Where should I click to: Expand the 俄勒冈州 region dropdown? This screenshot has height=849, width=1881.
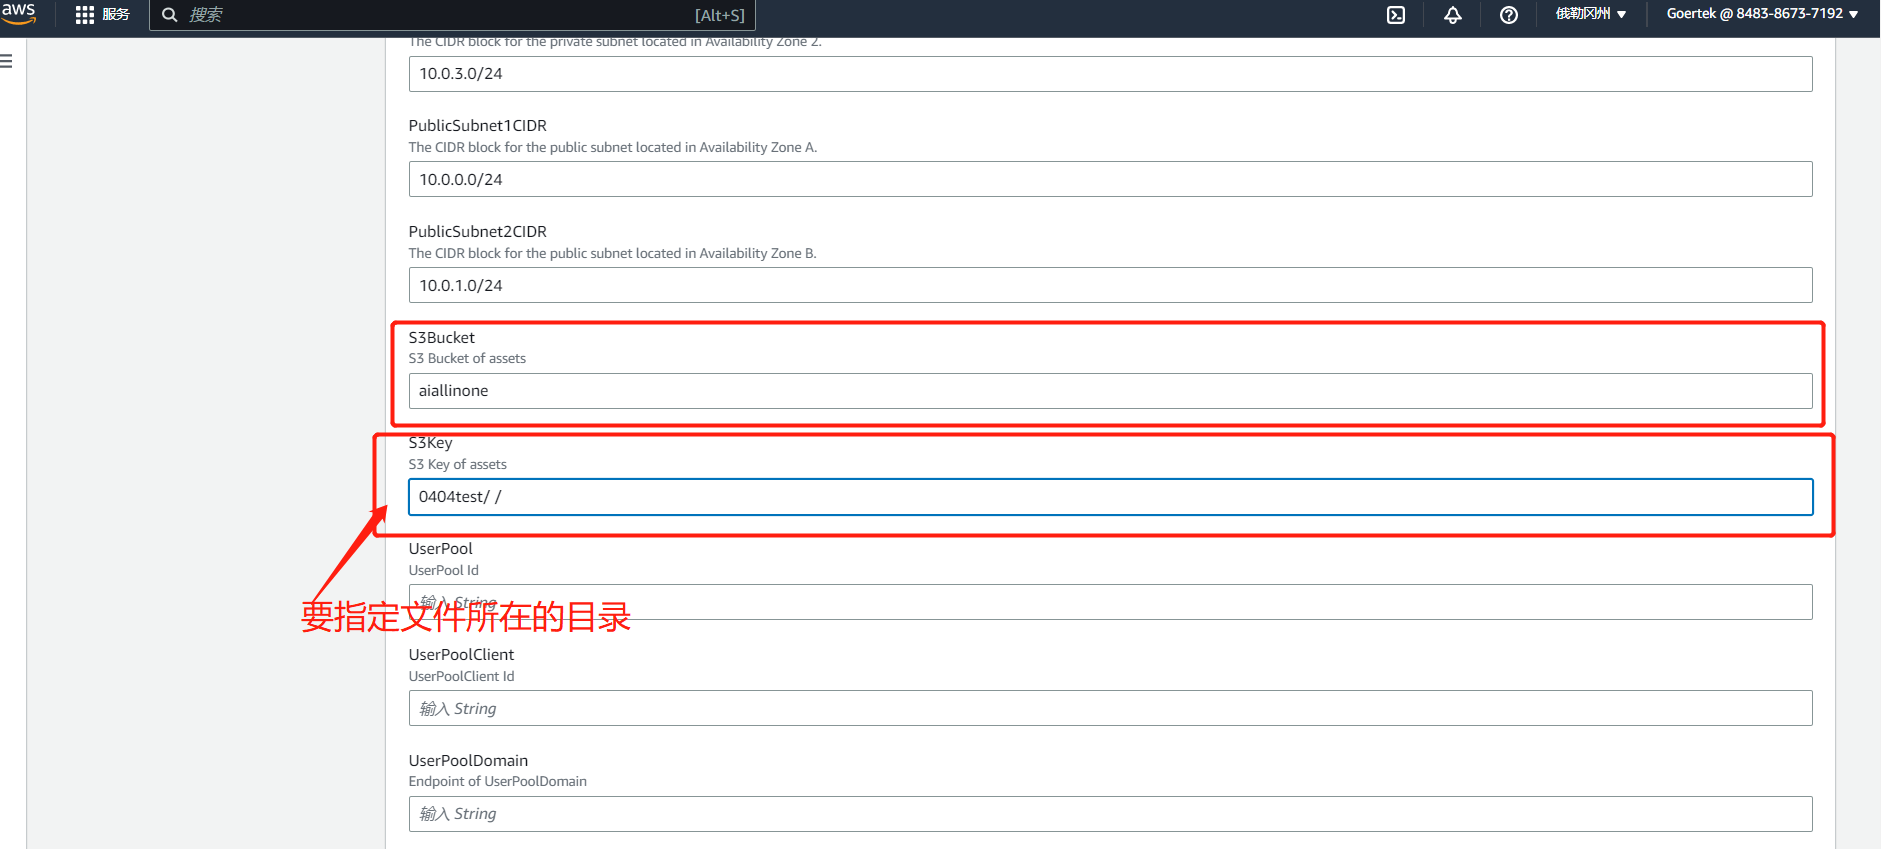[1590, 14]
